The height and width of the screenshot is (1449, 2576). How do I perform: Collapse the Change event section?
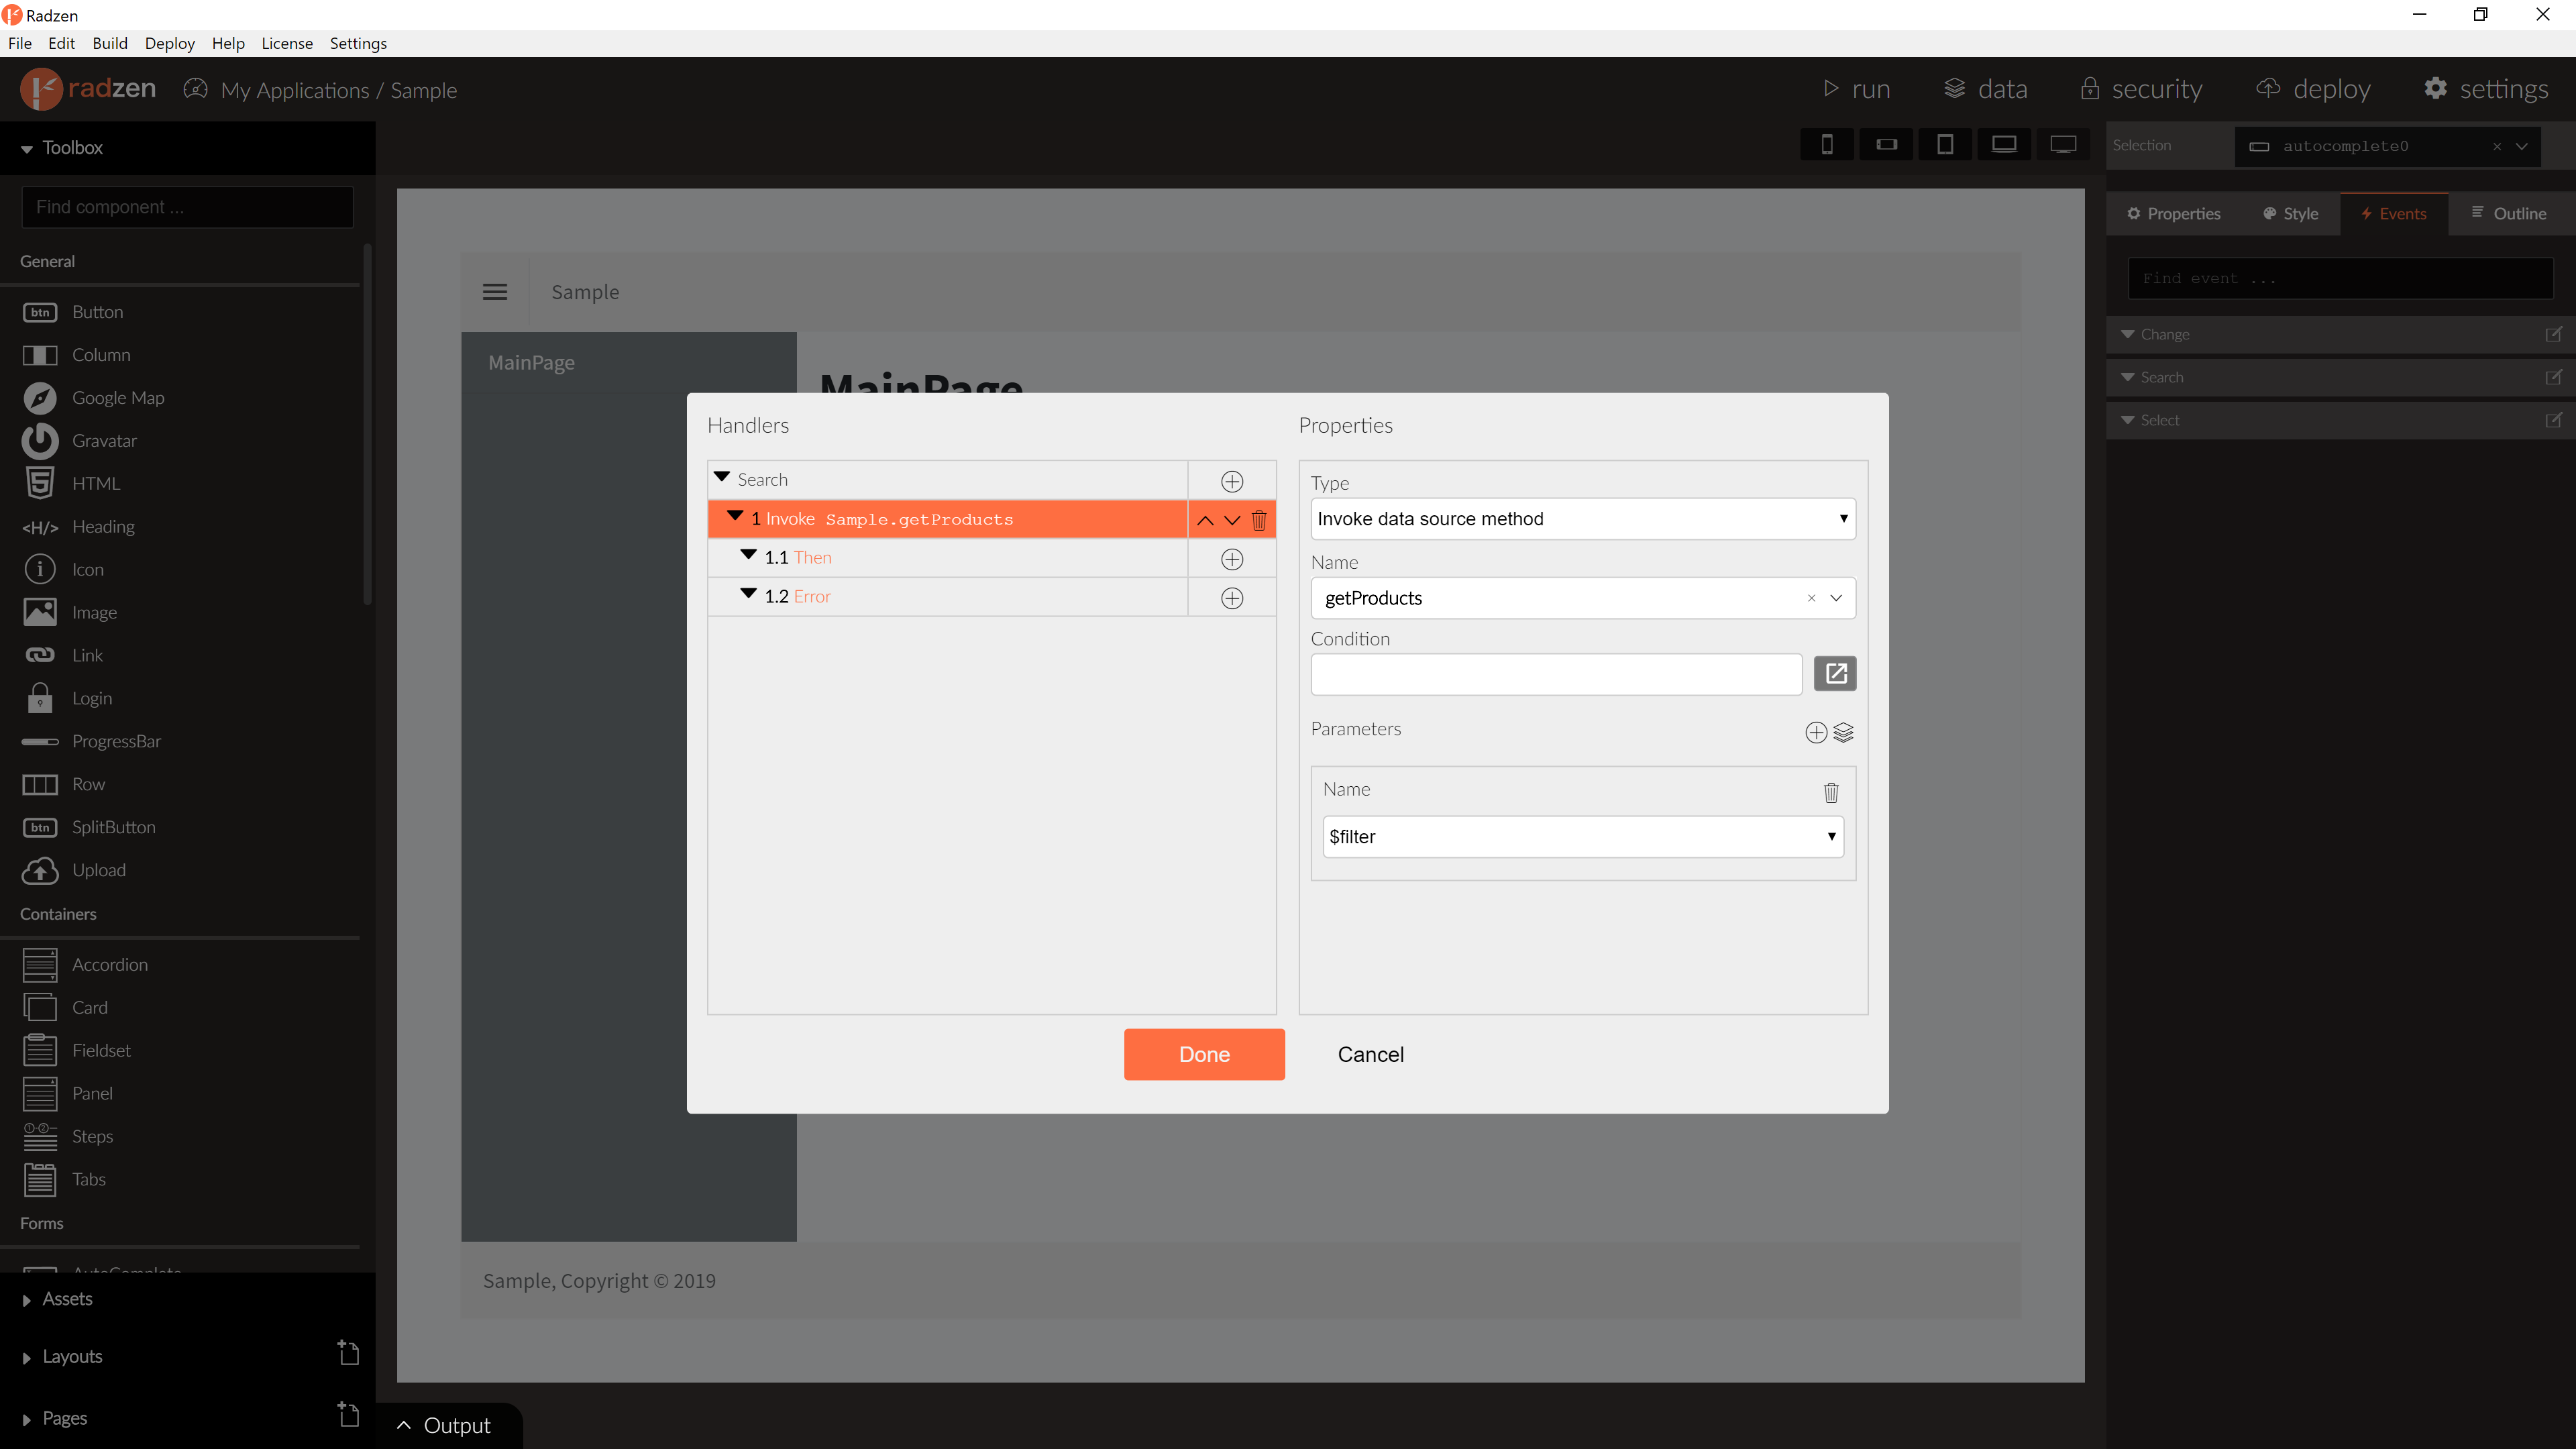coord(2127,334)
